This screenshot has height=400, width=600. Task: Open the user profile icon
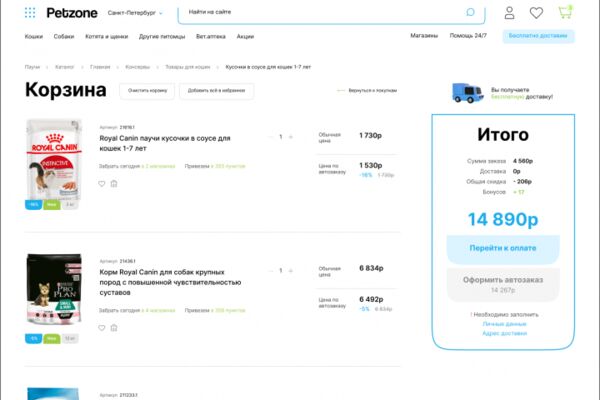[x=509, y=13]
